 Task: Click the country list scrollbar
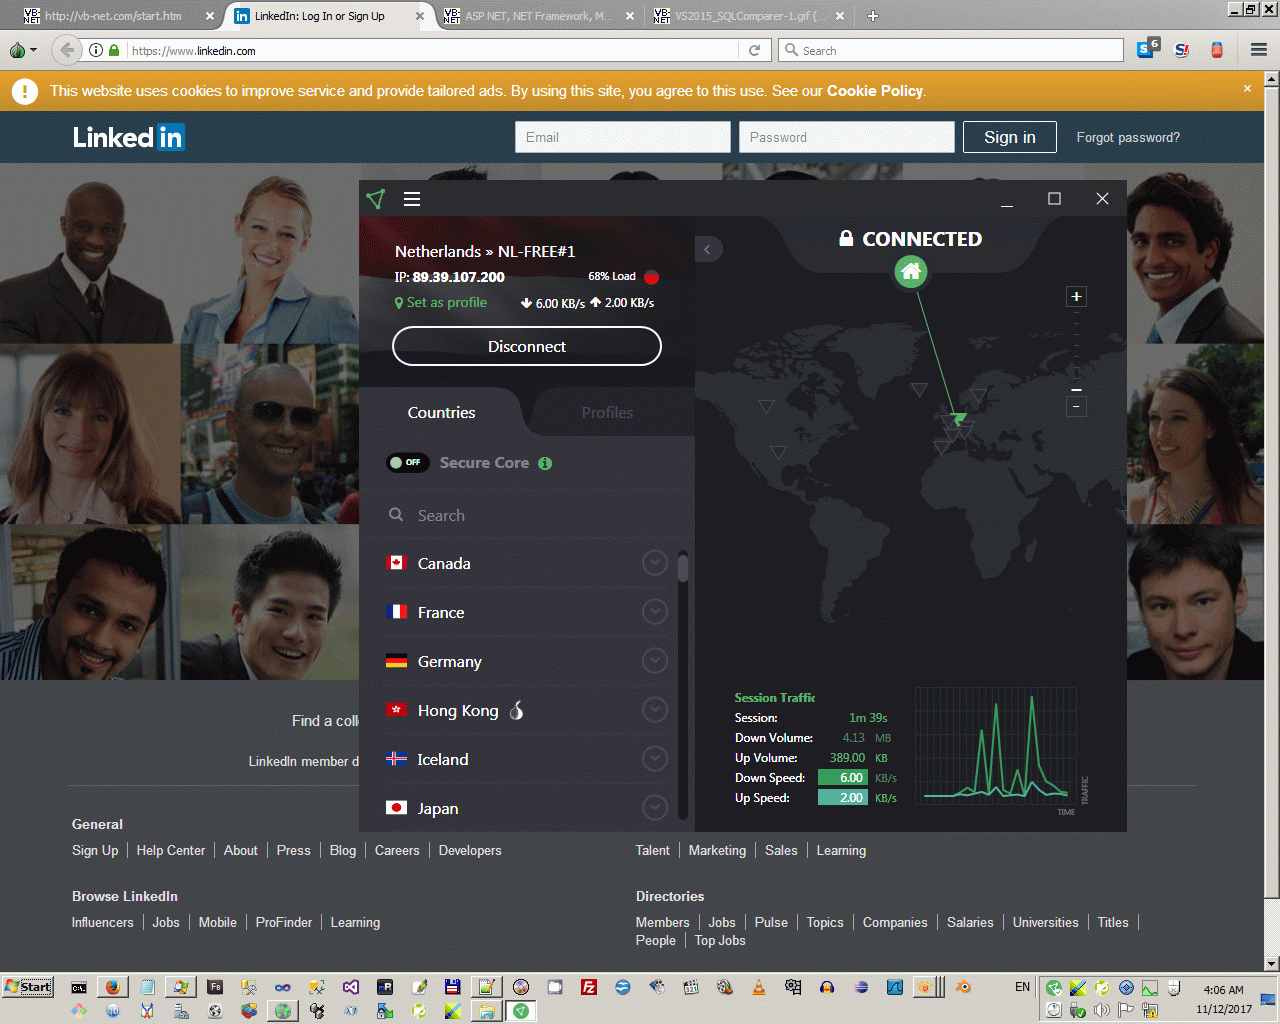pos(683,684)
